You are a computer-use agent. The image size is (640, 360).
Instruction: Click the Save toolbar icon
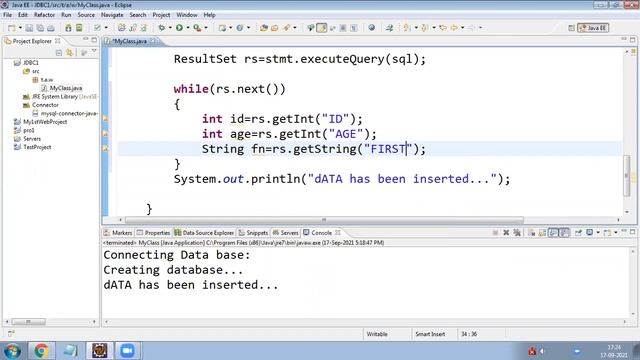[x=29, y=28]
